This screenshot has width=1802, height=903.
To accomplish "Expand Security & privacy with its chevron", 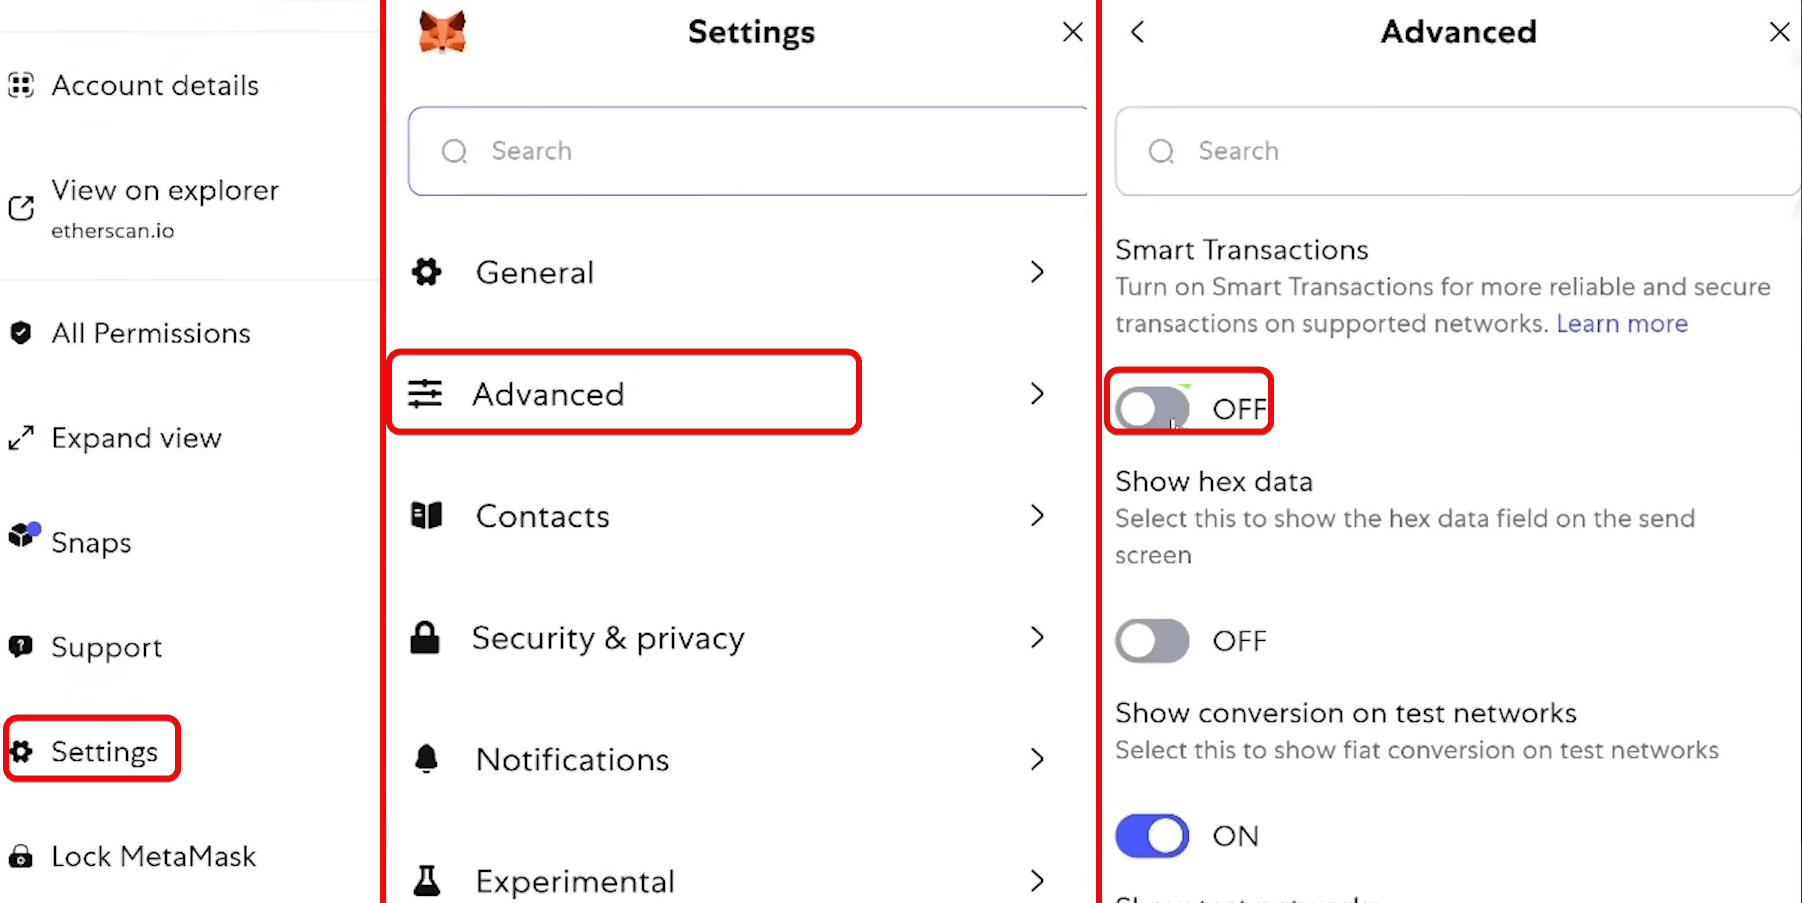I will [1037, 638].
